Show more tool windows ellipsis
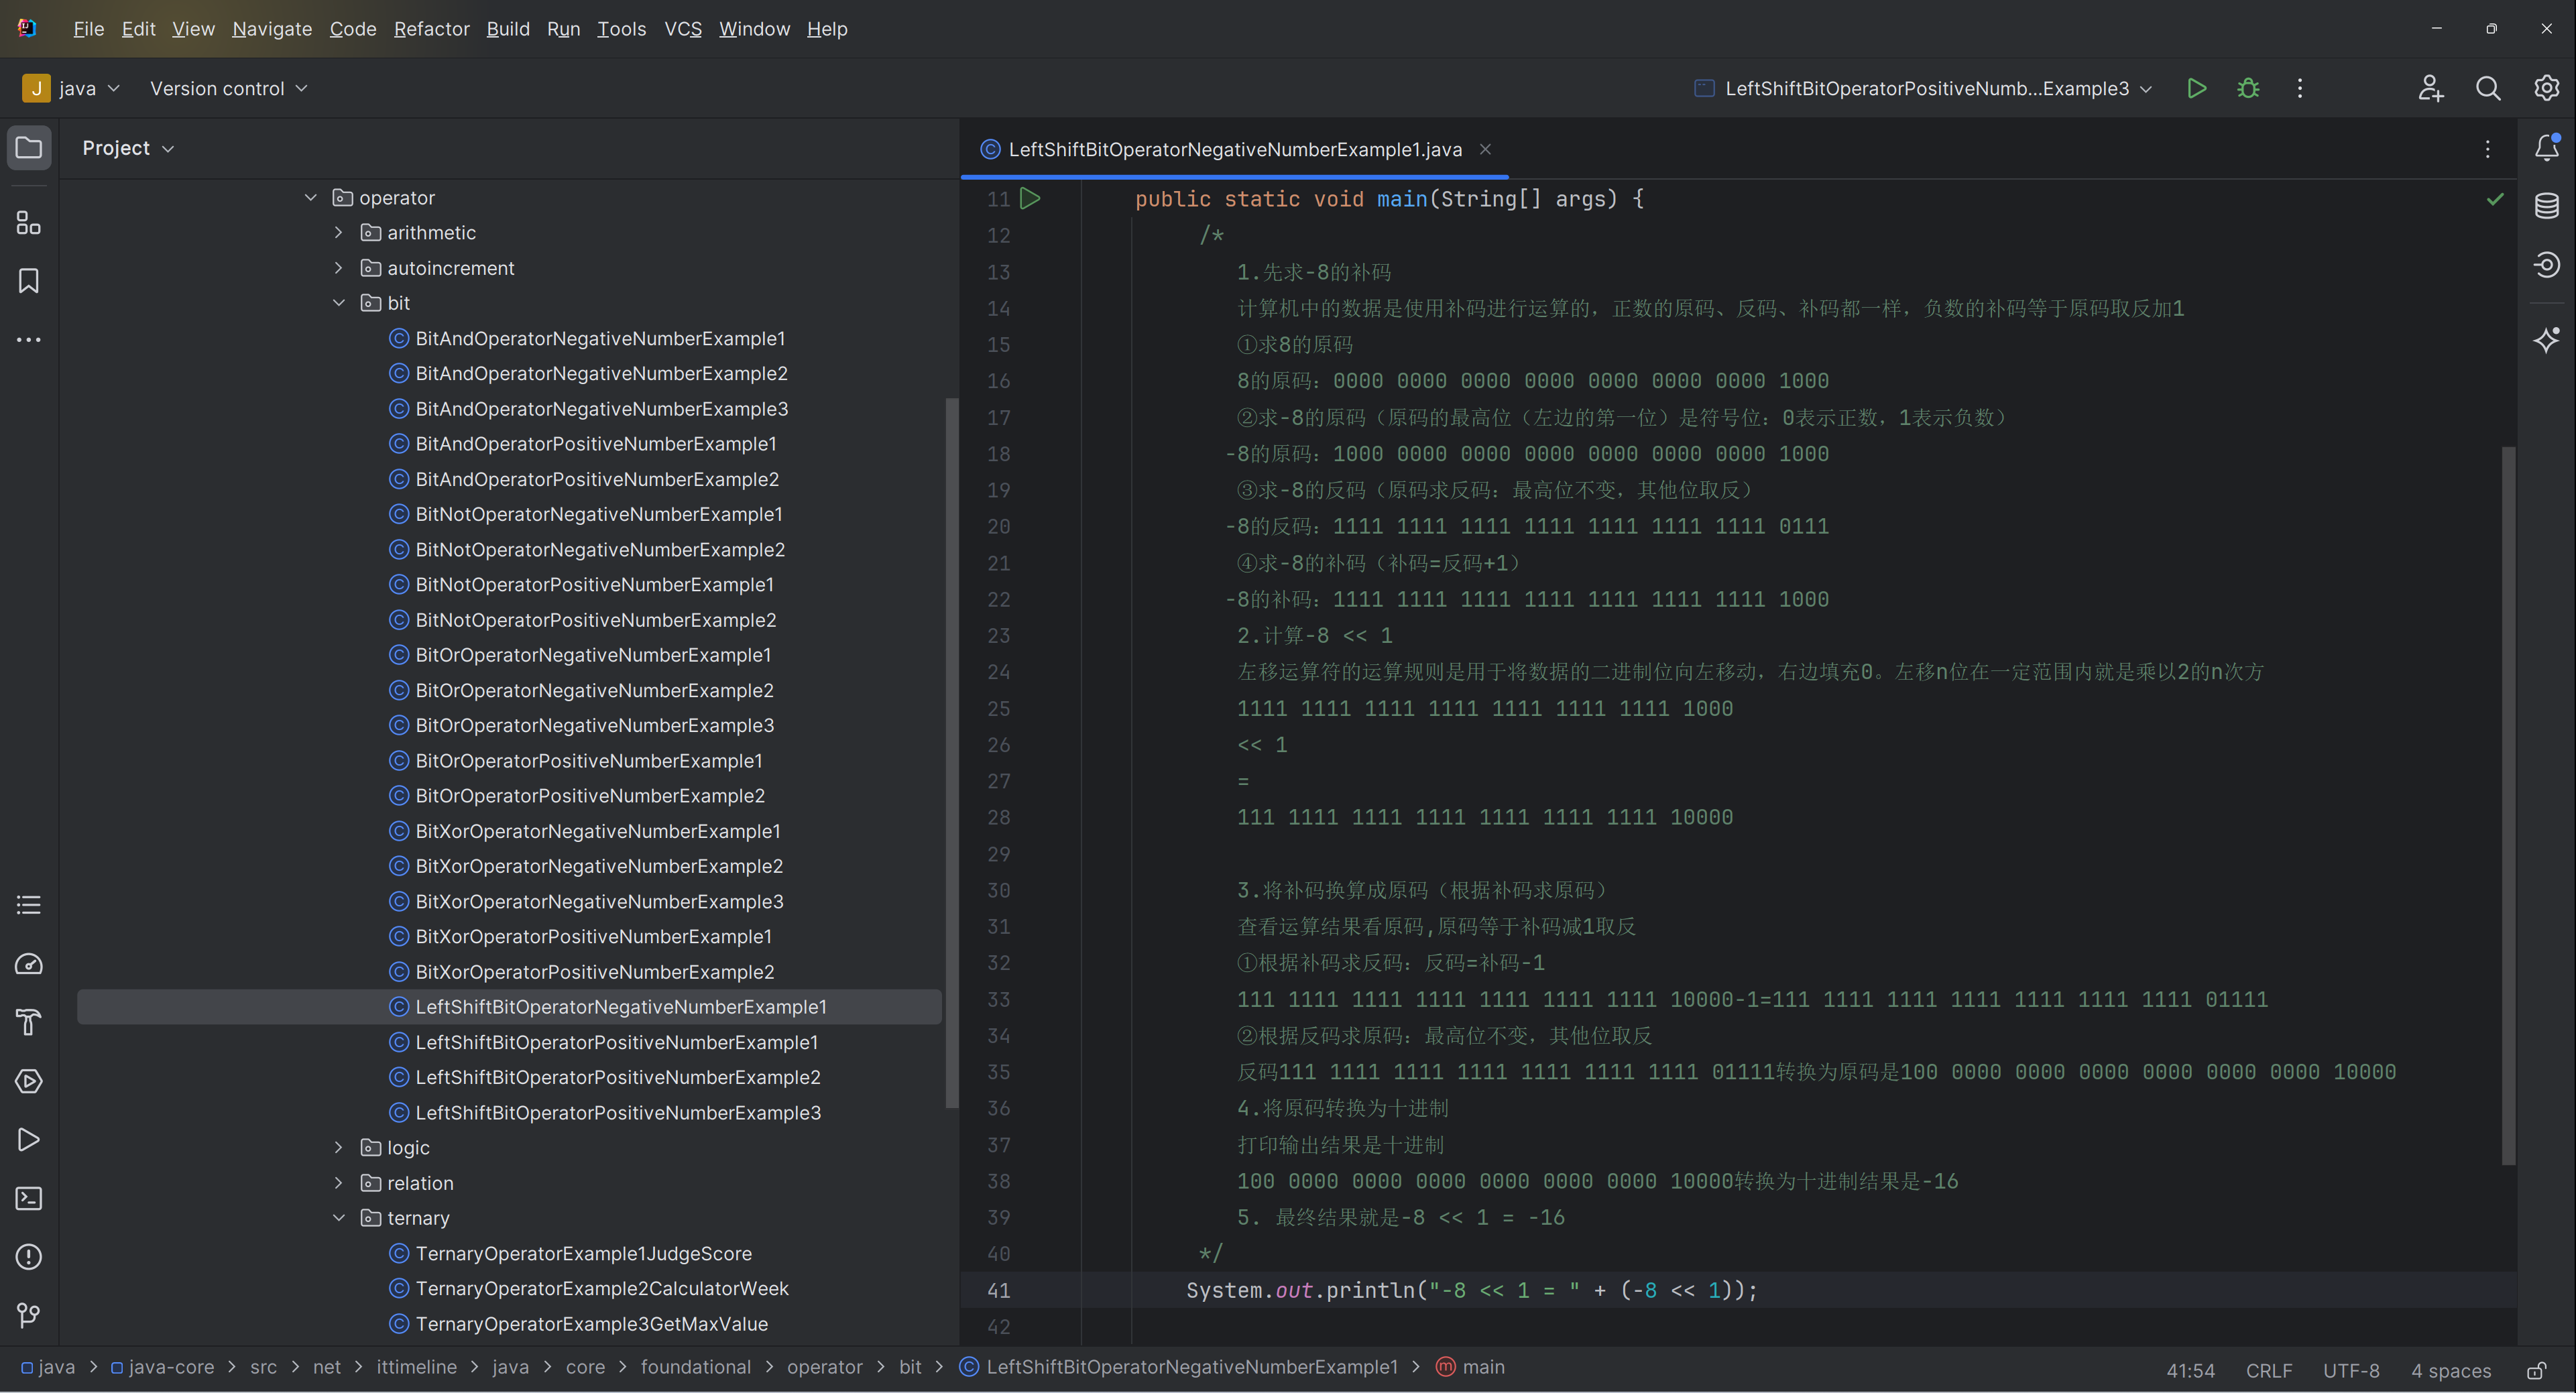The image size is (2576, 1393). coord(29,340)
